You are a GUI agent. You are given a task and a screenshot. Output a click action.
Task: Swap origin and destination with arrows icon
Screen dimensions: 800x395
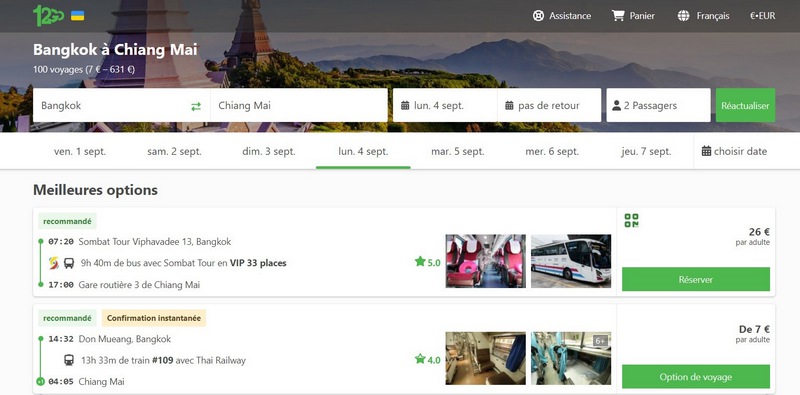(196, 106)
